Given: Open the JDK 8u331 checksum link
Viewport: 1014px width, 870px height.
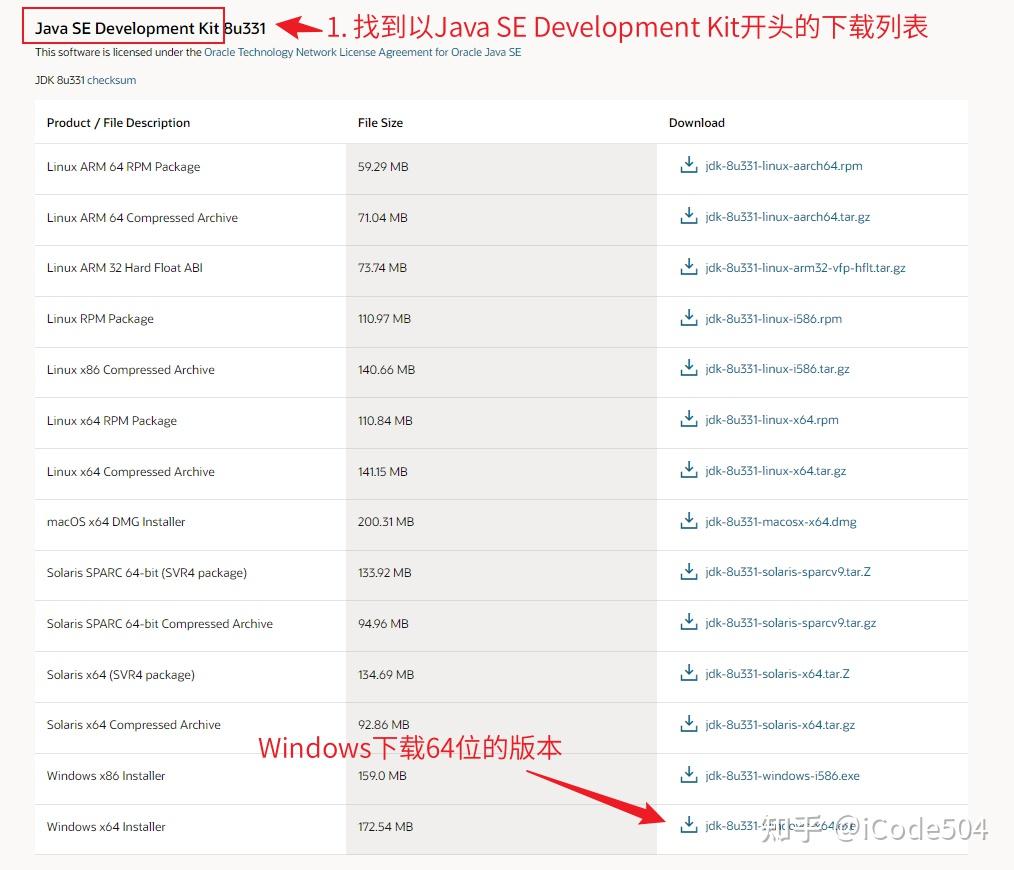Looking at the screenshot, I should 111,80.
